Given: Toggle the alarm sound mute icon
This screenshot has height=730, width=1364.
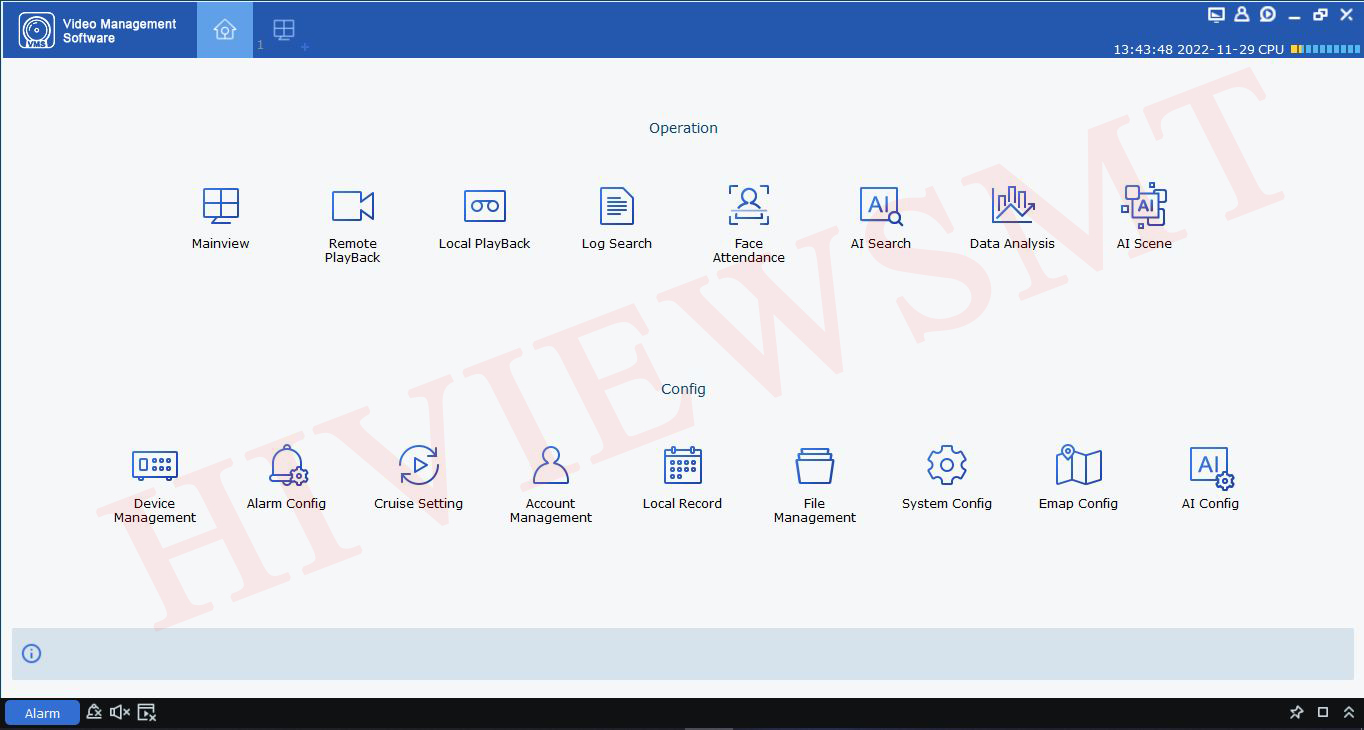Looking at the screenshot, I should click(120, 712).
